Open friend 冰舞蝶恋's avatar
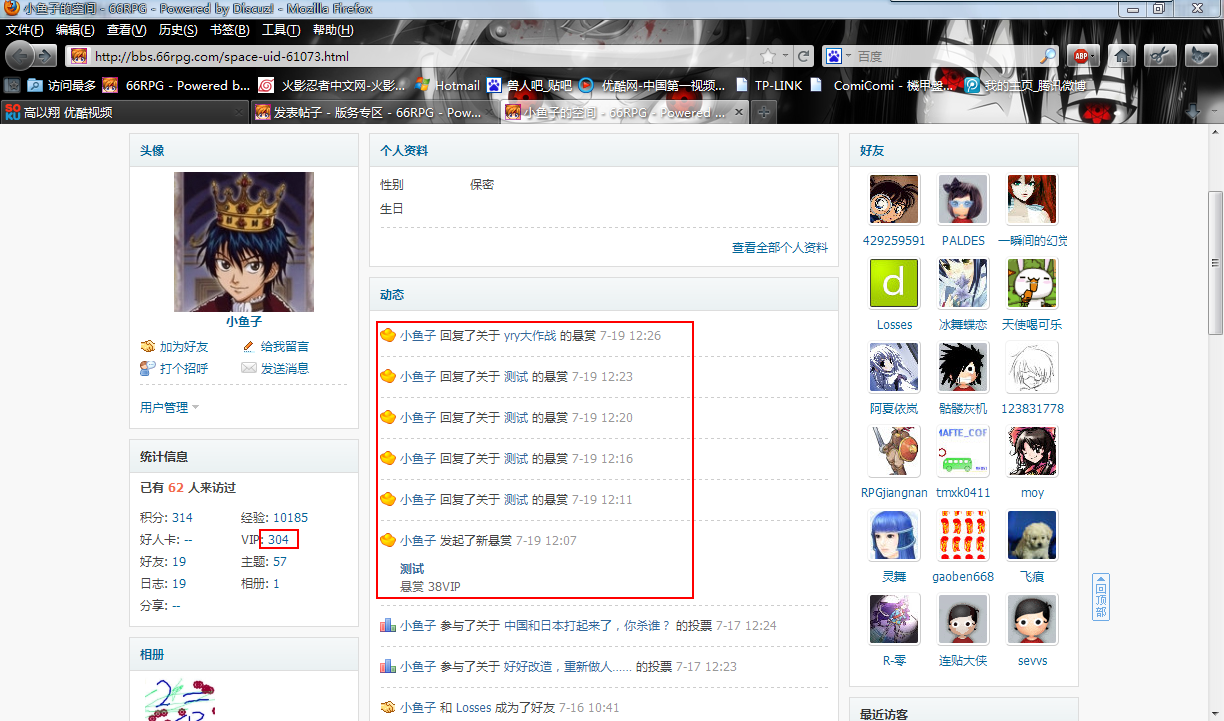This screenshot has width=1224, height=721. click(963, 283)
